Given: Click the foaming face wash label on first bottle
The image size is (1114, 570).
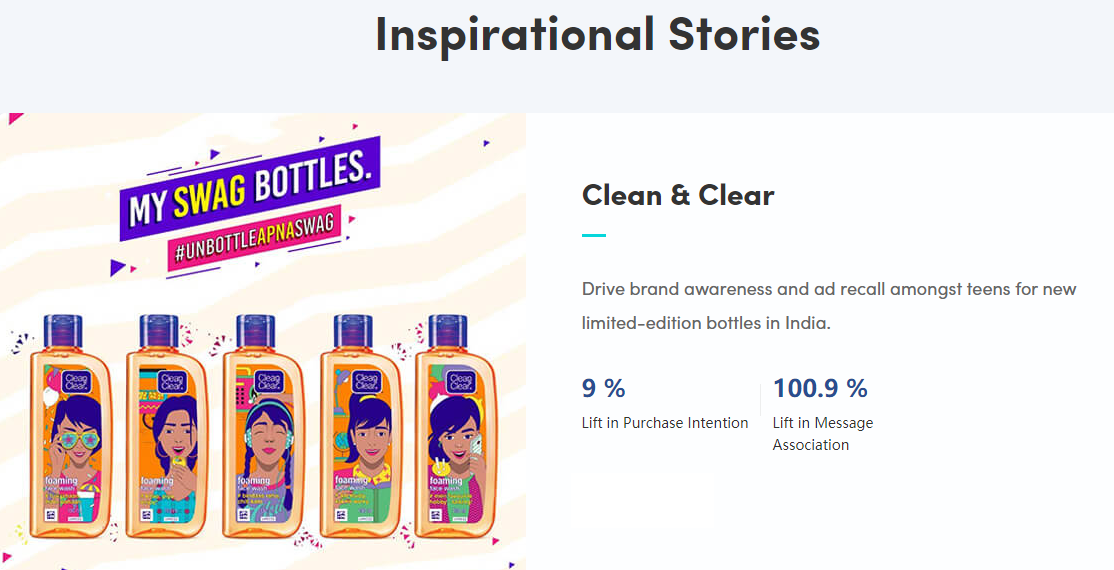Looking at the screenshot, I should [x=60, y=485].
